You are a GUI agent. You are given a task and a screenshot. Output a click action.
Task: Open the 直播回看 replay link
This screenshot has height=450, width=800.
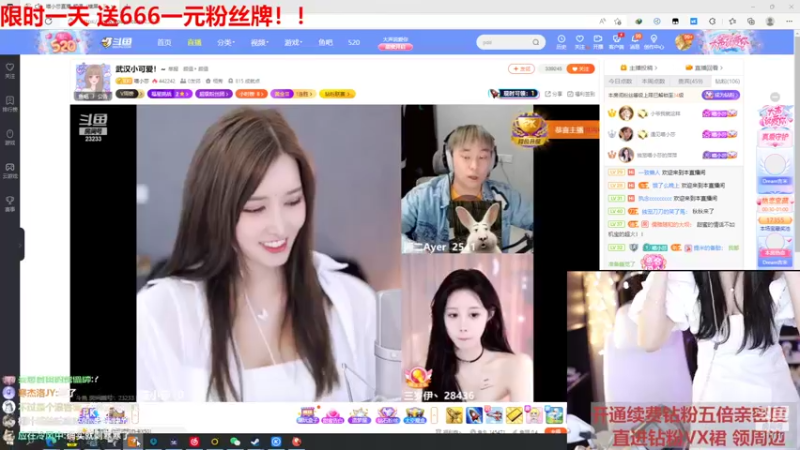click(704, 68)
